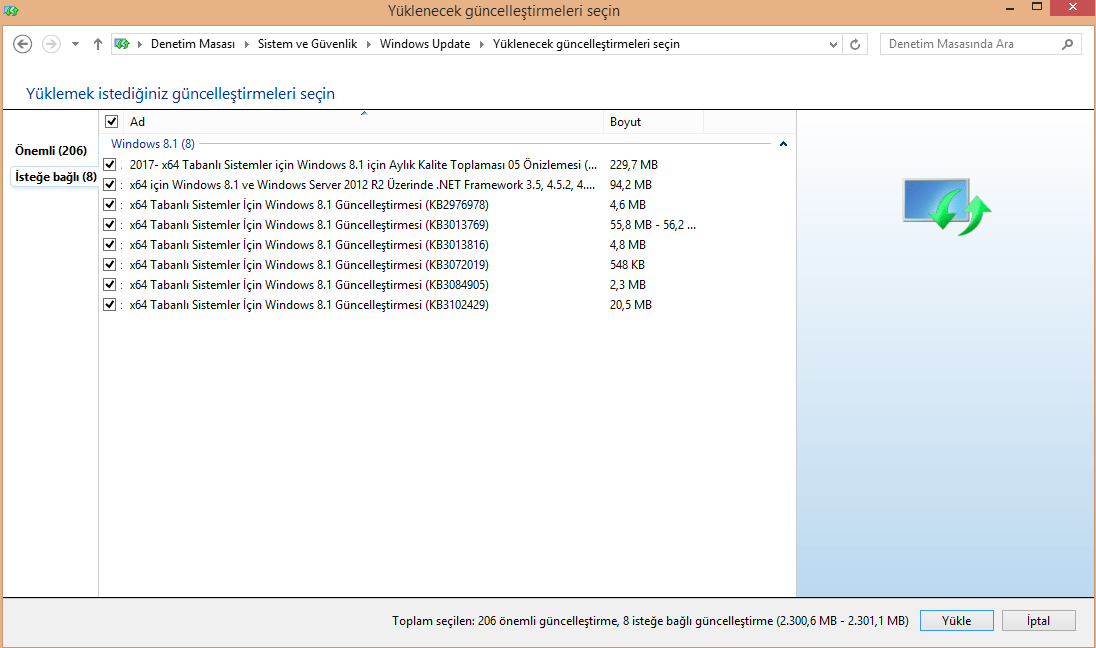Open Sistem ve Güvenlik breadcrumb

[x=308, y=44]
